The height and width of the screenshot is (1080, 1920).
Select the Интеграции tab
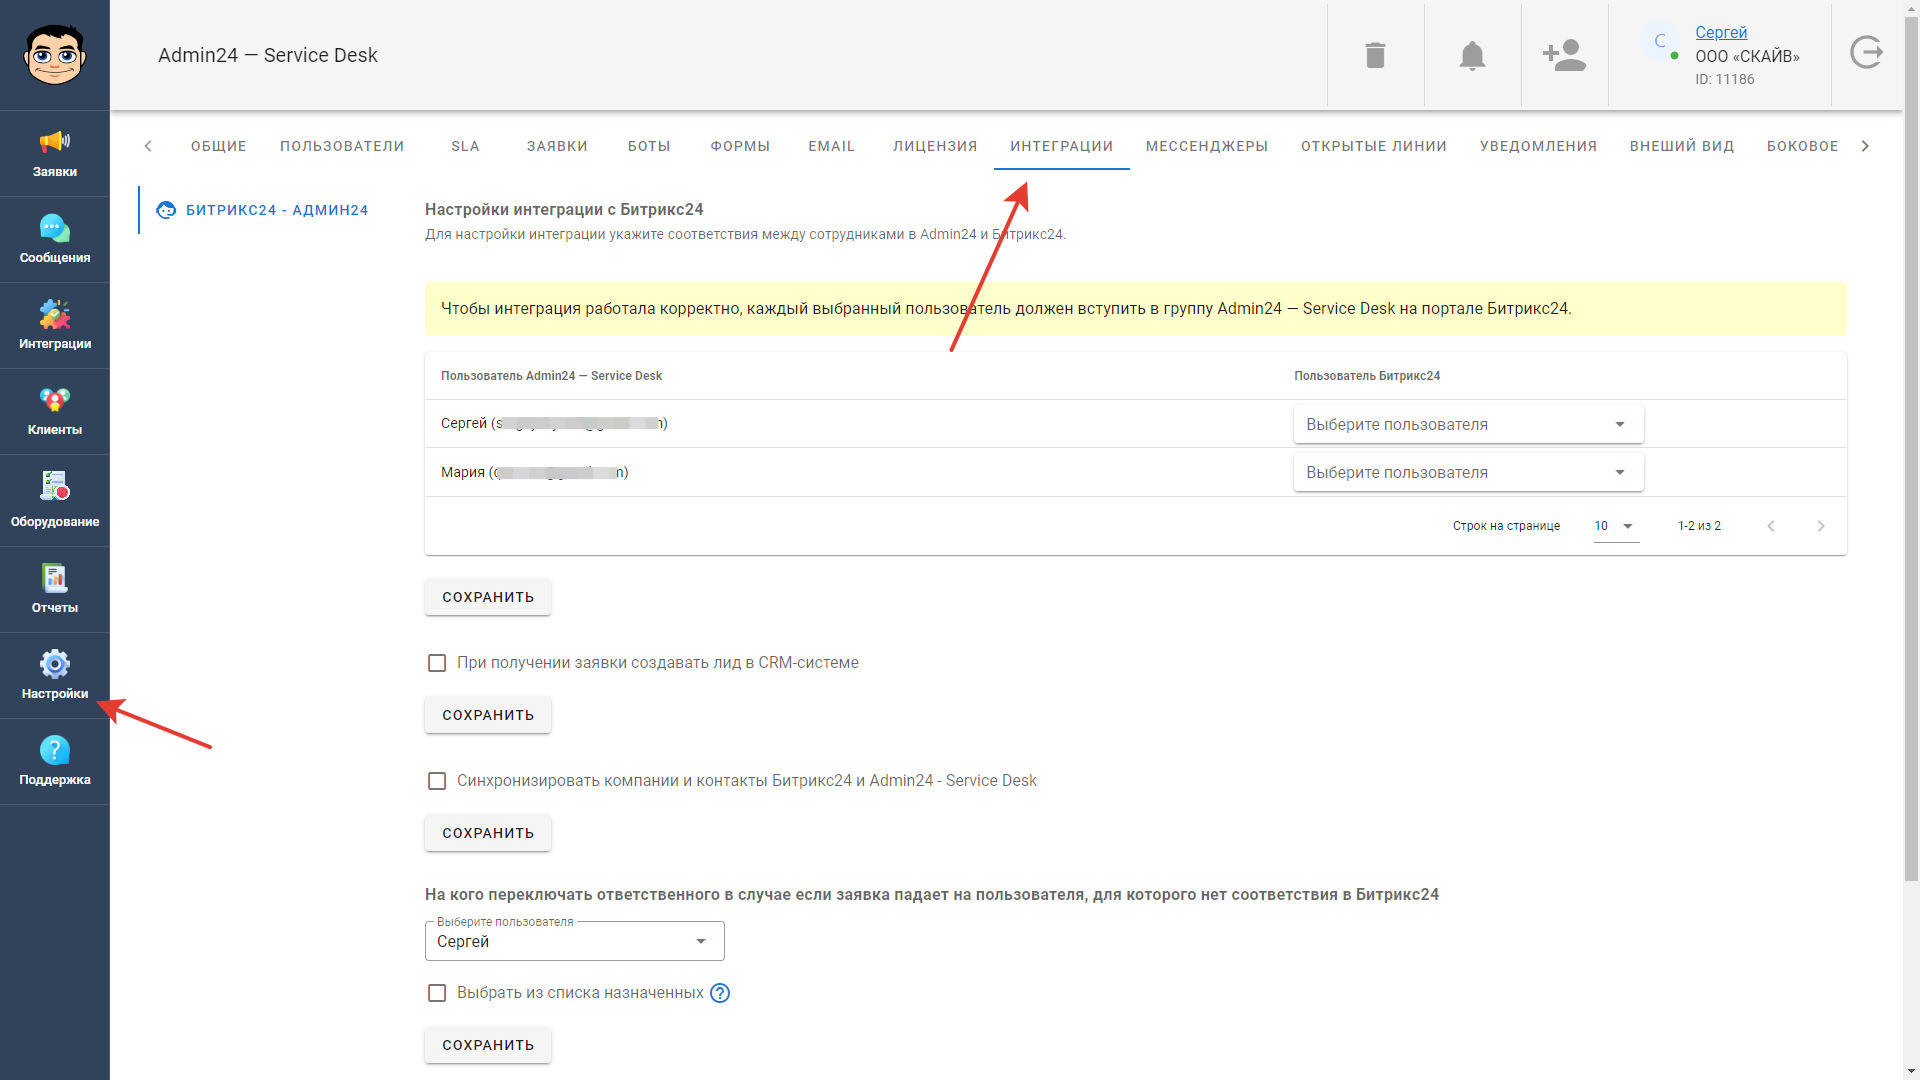(x=1062, y=146)
